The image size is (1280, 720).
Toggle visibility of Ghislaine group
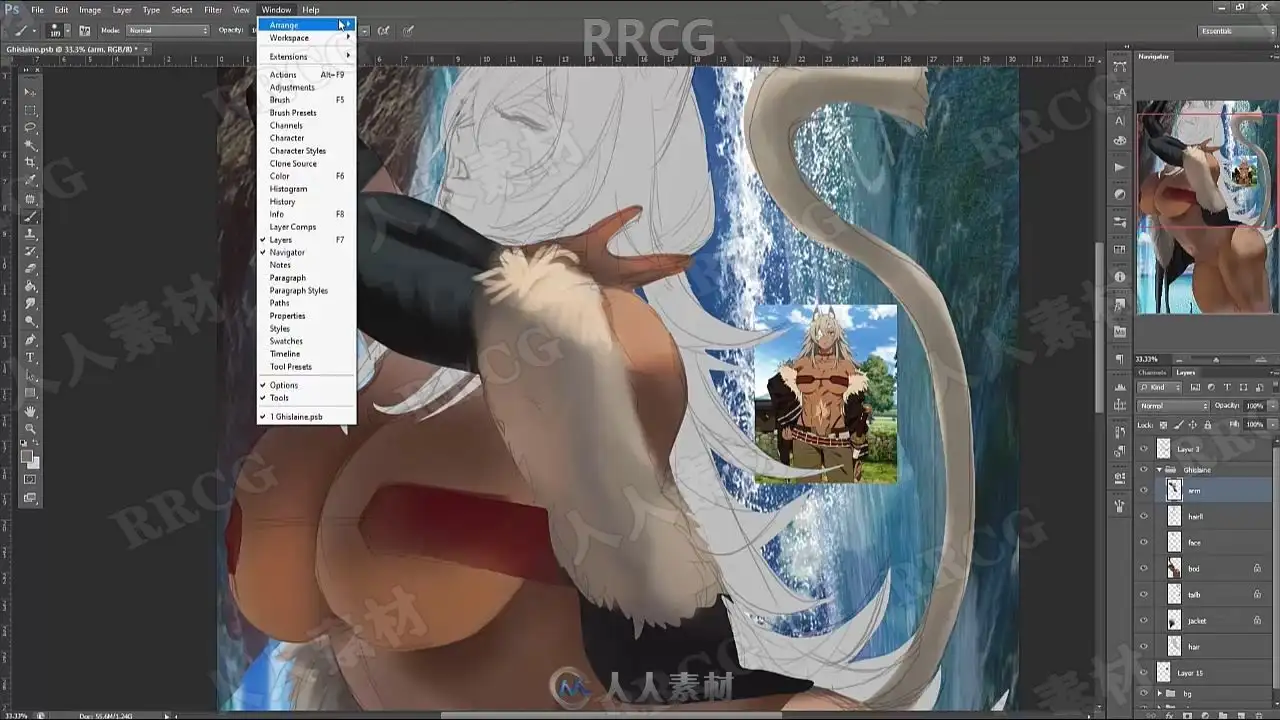(x=1144, y=469)
